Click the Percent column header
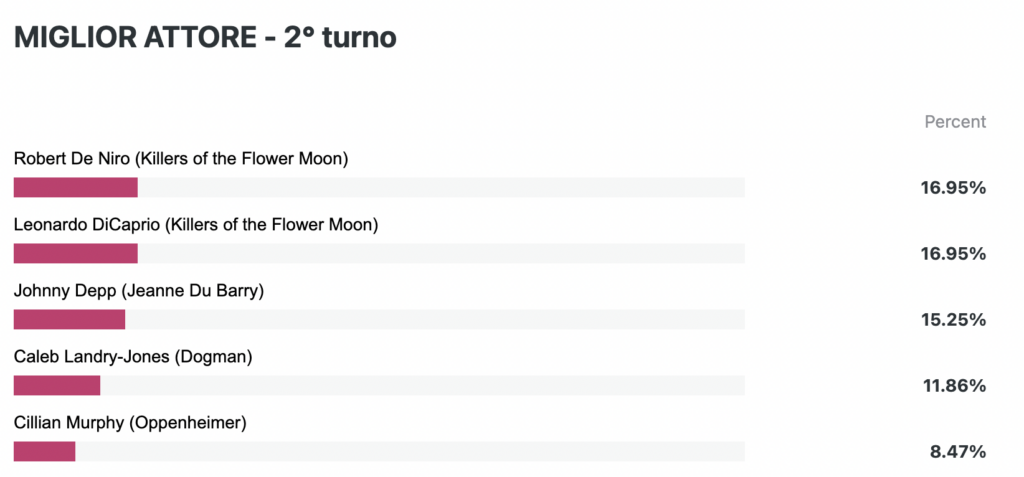Viewport: 1024px width, 477px height. point(955,122)
